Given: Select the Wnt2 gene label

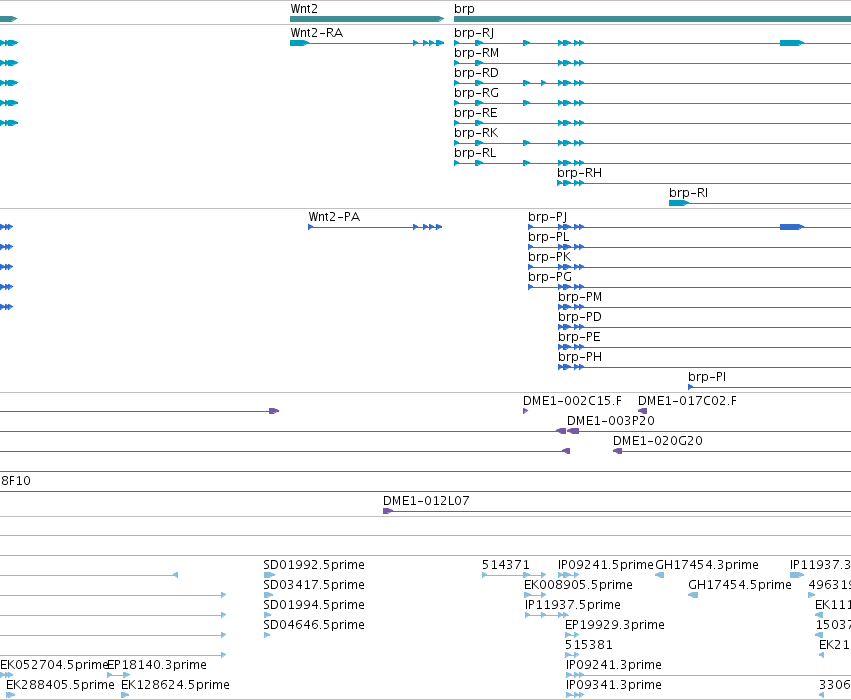Looking at the screenshot, I should tap(304, 9).
